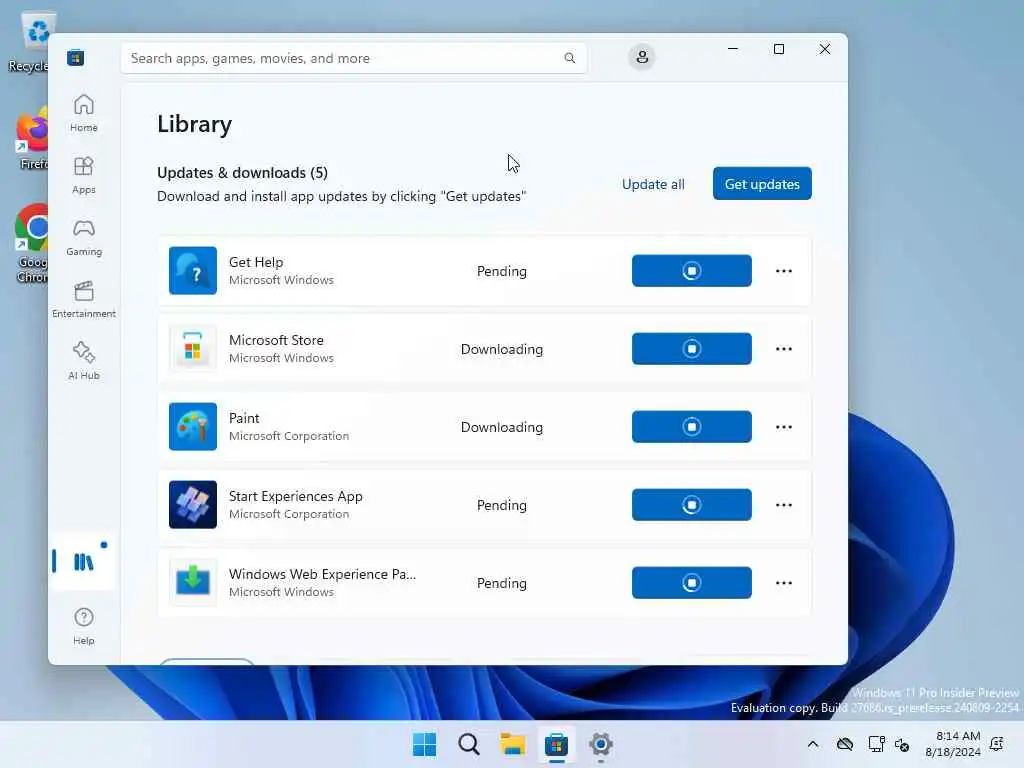Open more options for Paint
The width and height of the screenshot is (1024, 768).
click(x=784, y=426)
